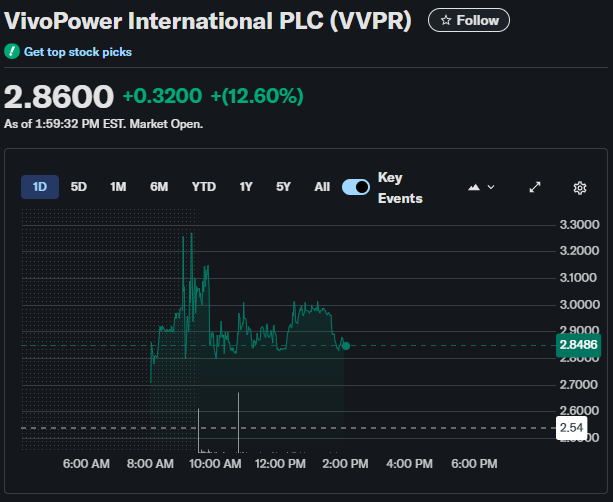Select the 1D time range
The image size is (613, 502).
40,187
